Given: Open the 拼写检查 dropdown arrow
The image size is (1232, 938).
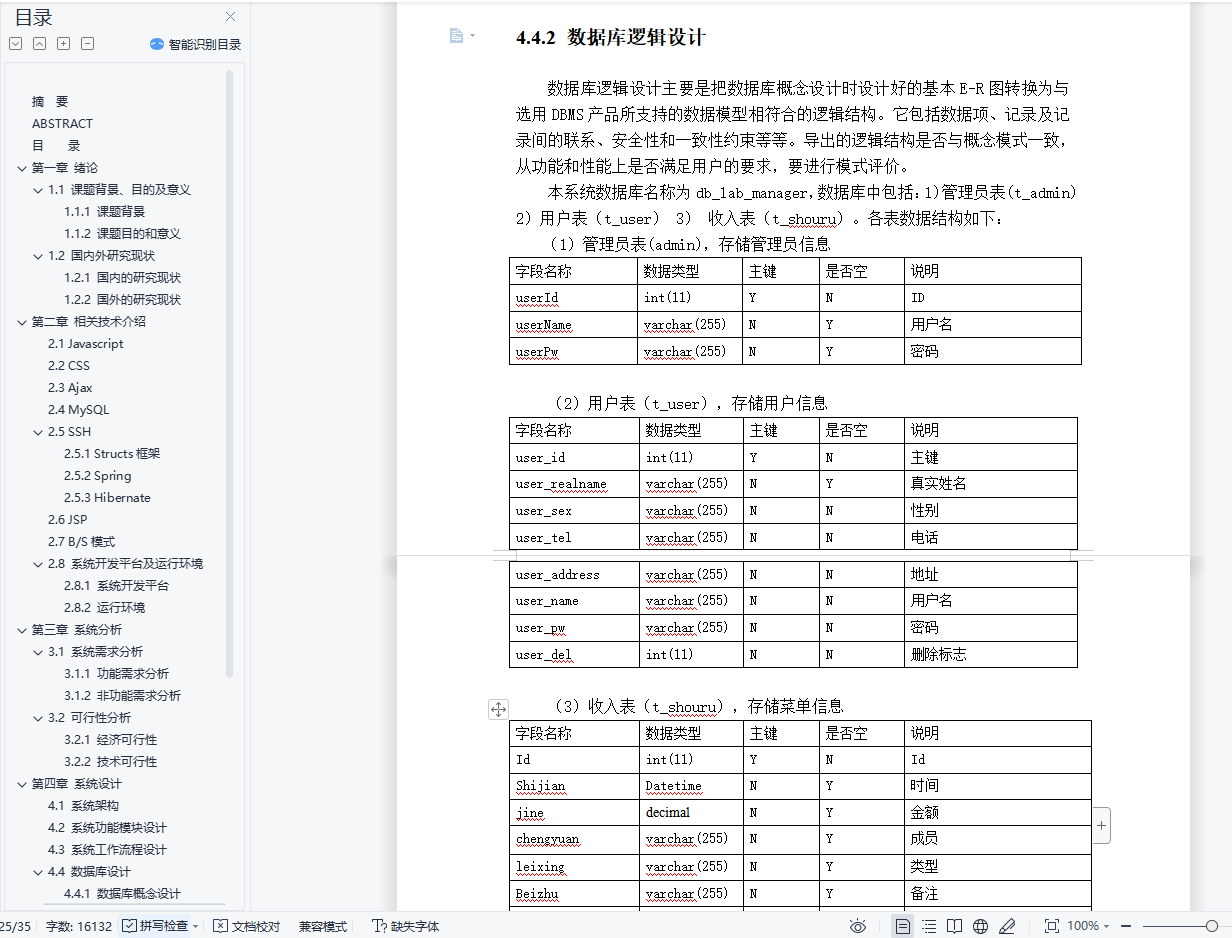Looking at the screenshot, I should pyautogui.click(x=195, y=926).
